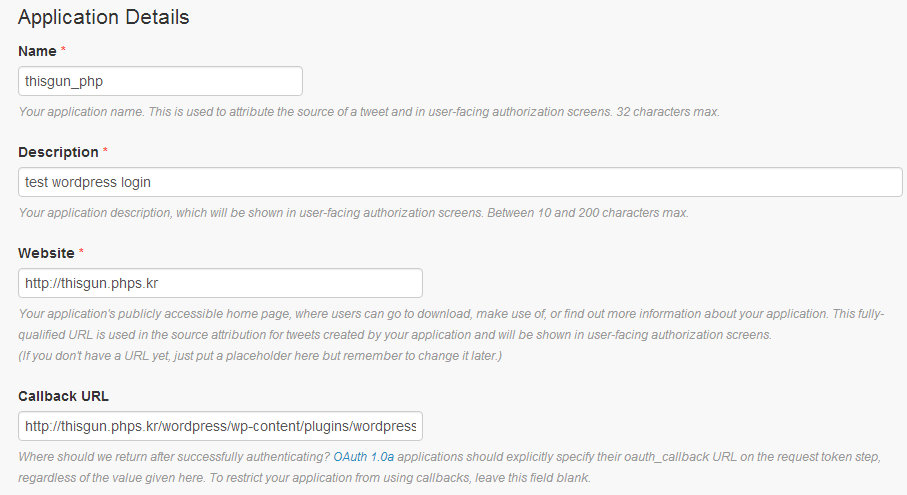Open the OAuth 1.0a link

click(365, 456)
